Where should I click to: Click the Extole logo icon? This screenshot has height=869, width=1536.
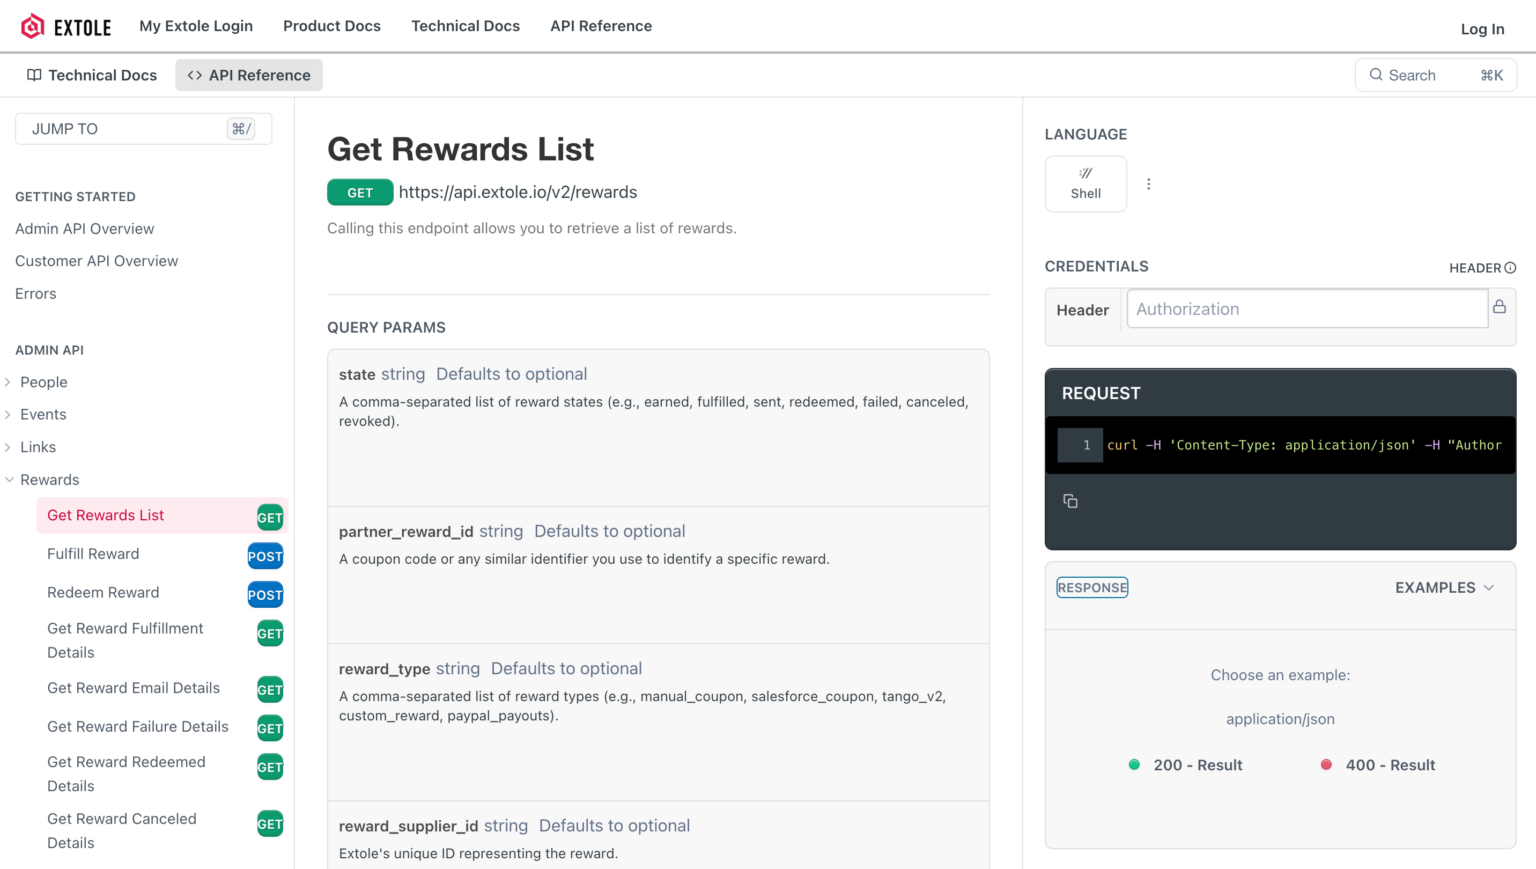(33, 26)
